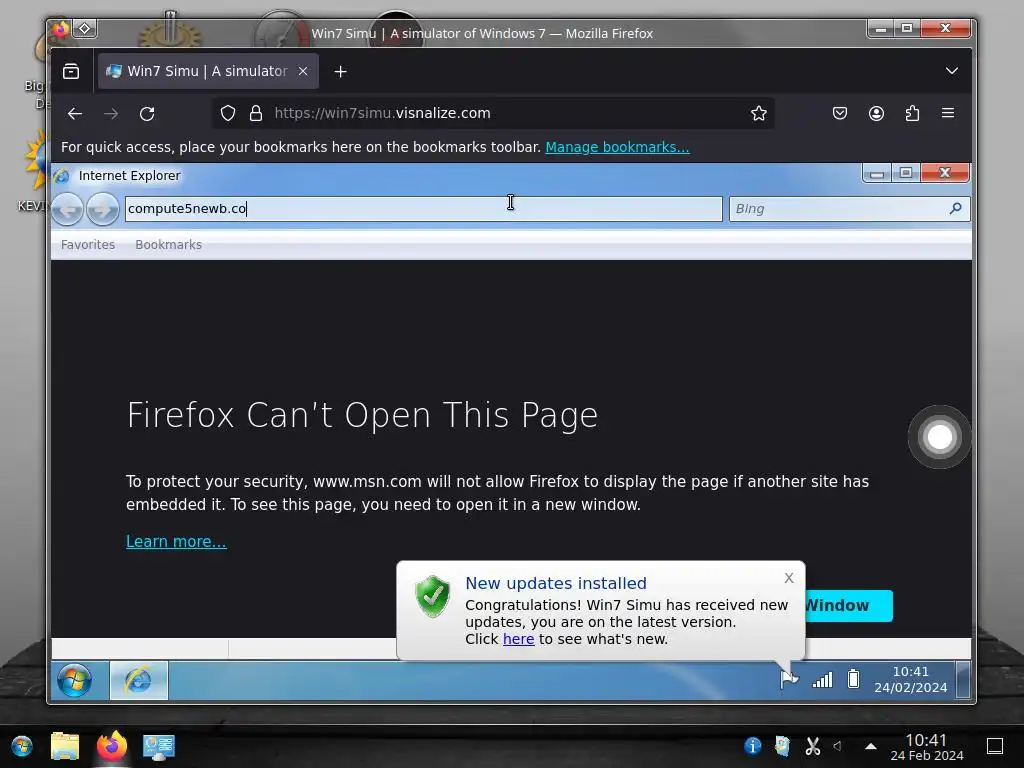The image size is (1024, 768).
Task: Open Favorites in Internet Explorer
Action: click(x=88, y=245)
